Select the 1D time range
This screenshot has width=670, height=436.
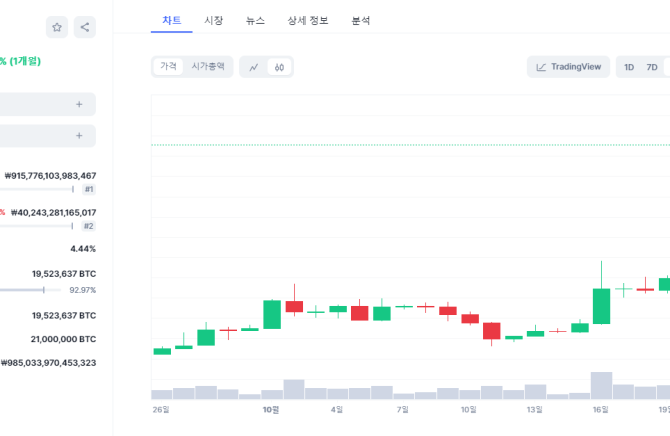point(629,67)
